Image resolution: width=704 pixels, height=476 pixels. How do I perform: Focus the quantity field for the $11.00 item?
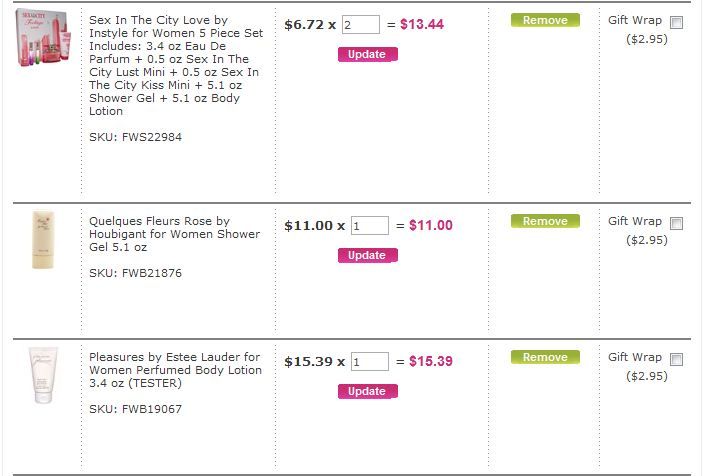[x=370, y=225]
